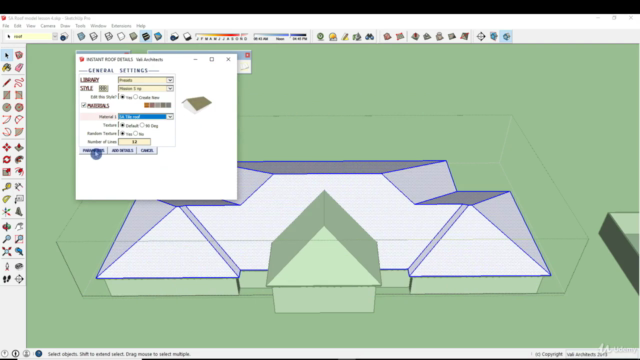Screen dimensions: 640x360
Task: Activate the Move tool
Action: click(x=7, y=147)
